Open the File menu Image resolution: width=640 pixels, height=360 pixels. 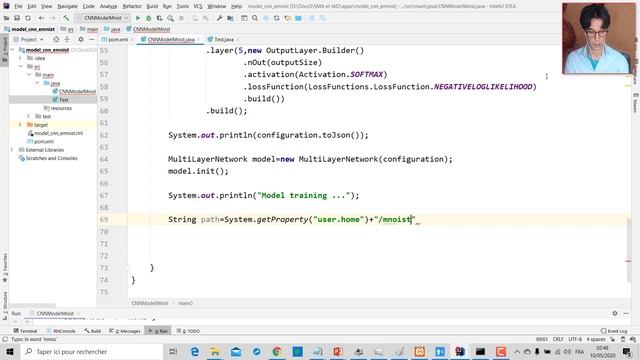(x=18, y=6)
